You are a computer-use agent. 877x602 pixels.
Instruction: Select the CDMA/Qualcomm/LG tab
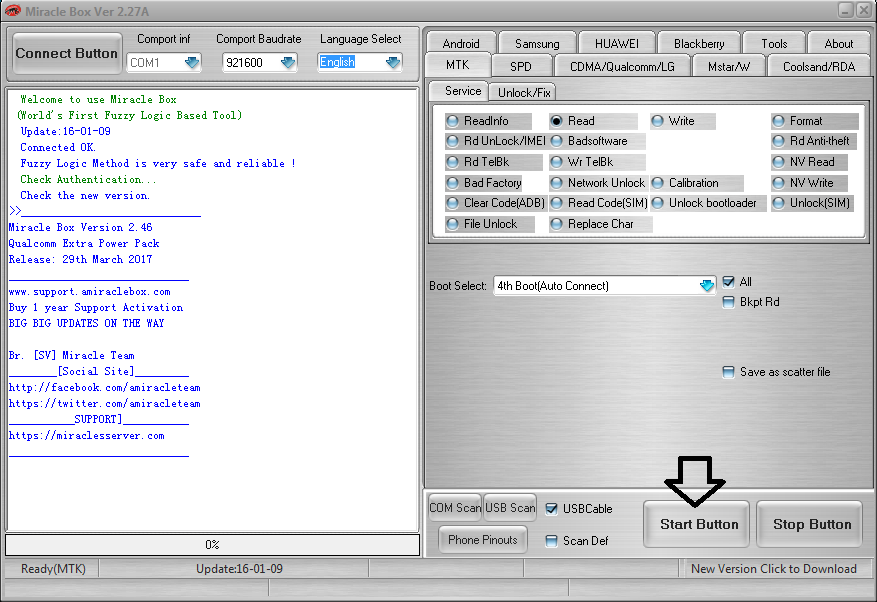point(622,67)
